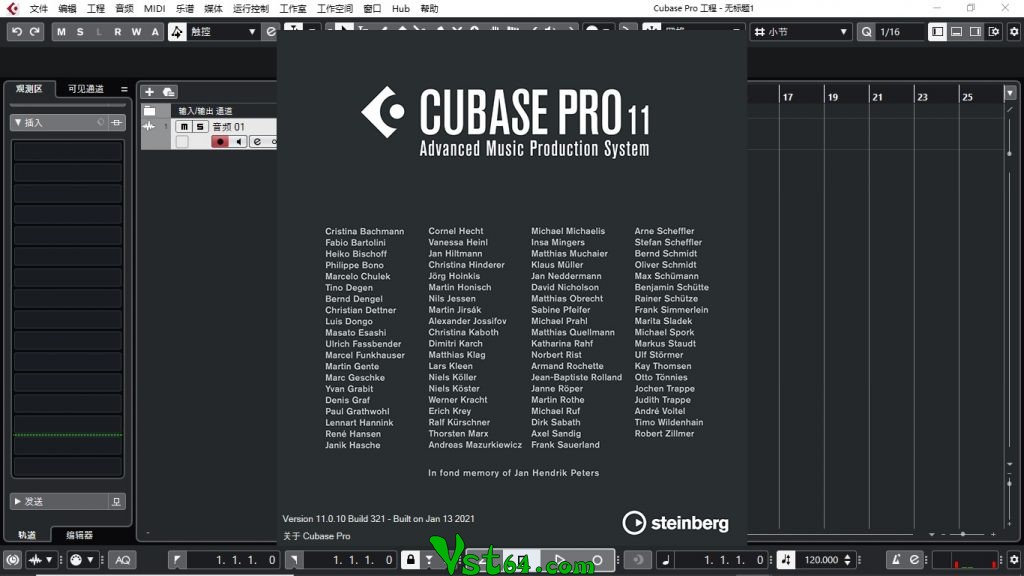Viewport: 1024px width, 576px height.
Task: Switch to the 可见通道 tab
Action: pos(86,89)
